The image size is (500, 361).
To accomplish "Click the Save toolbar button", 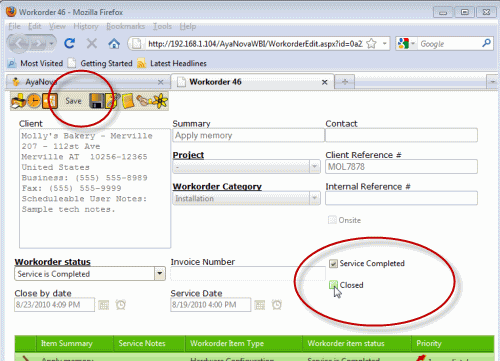I will pos(73,101).
